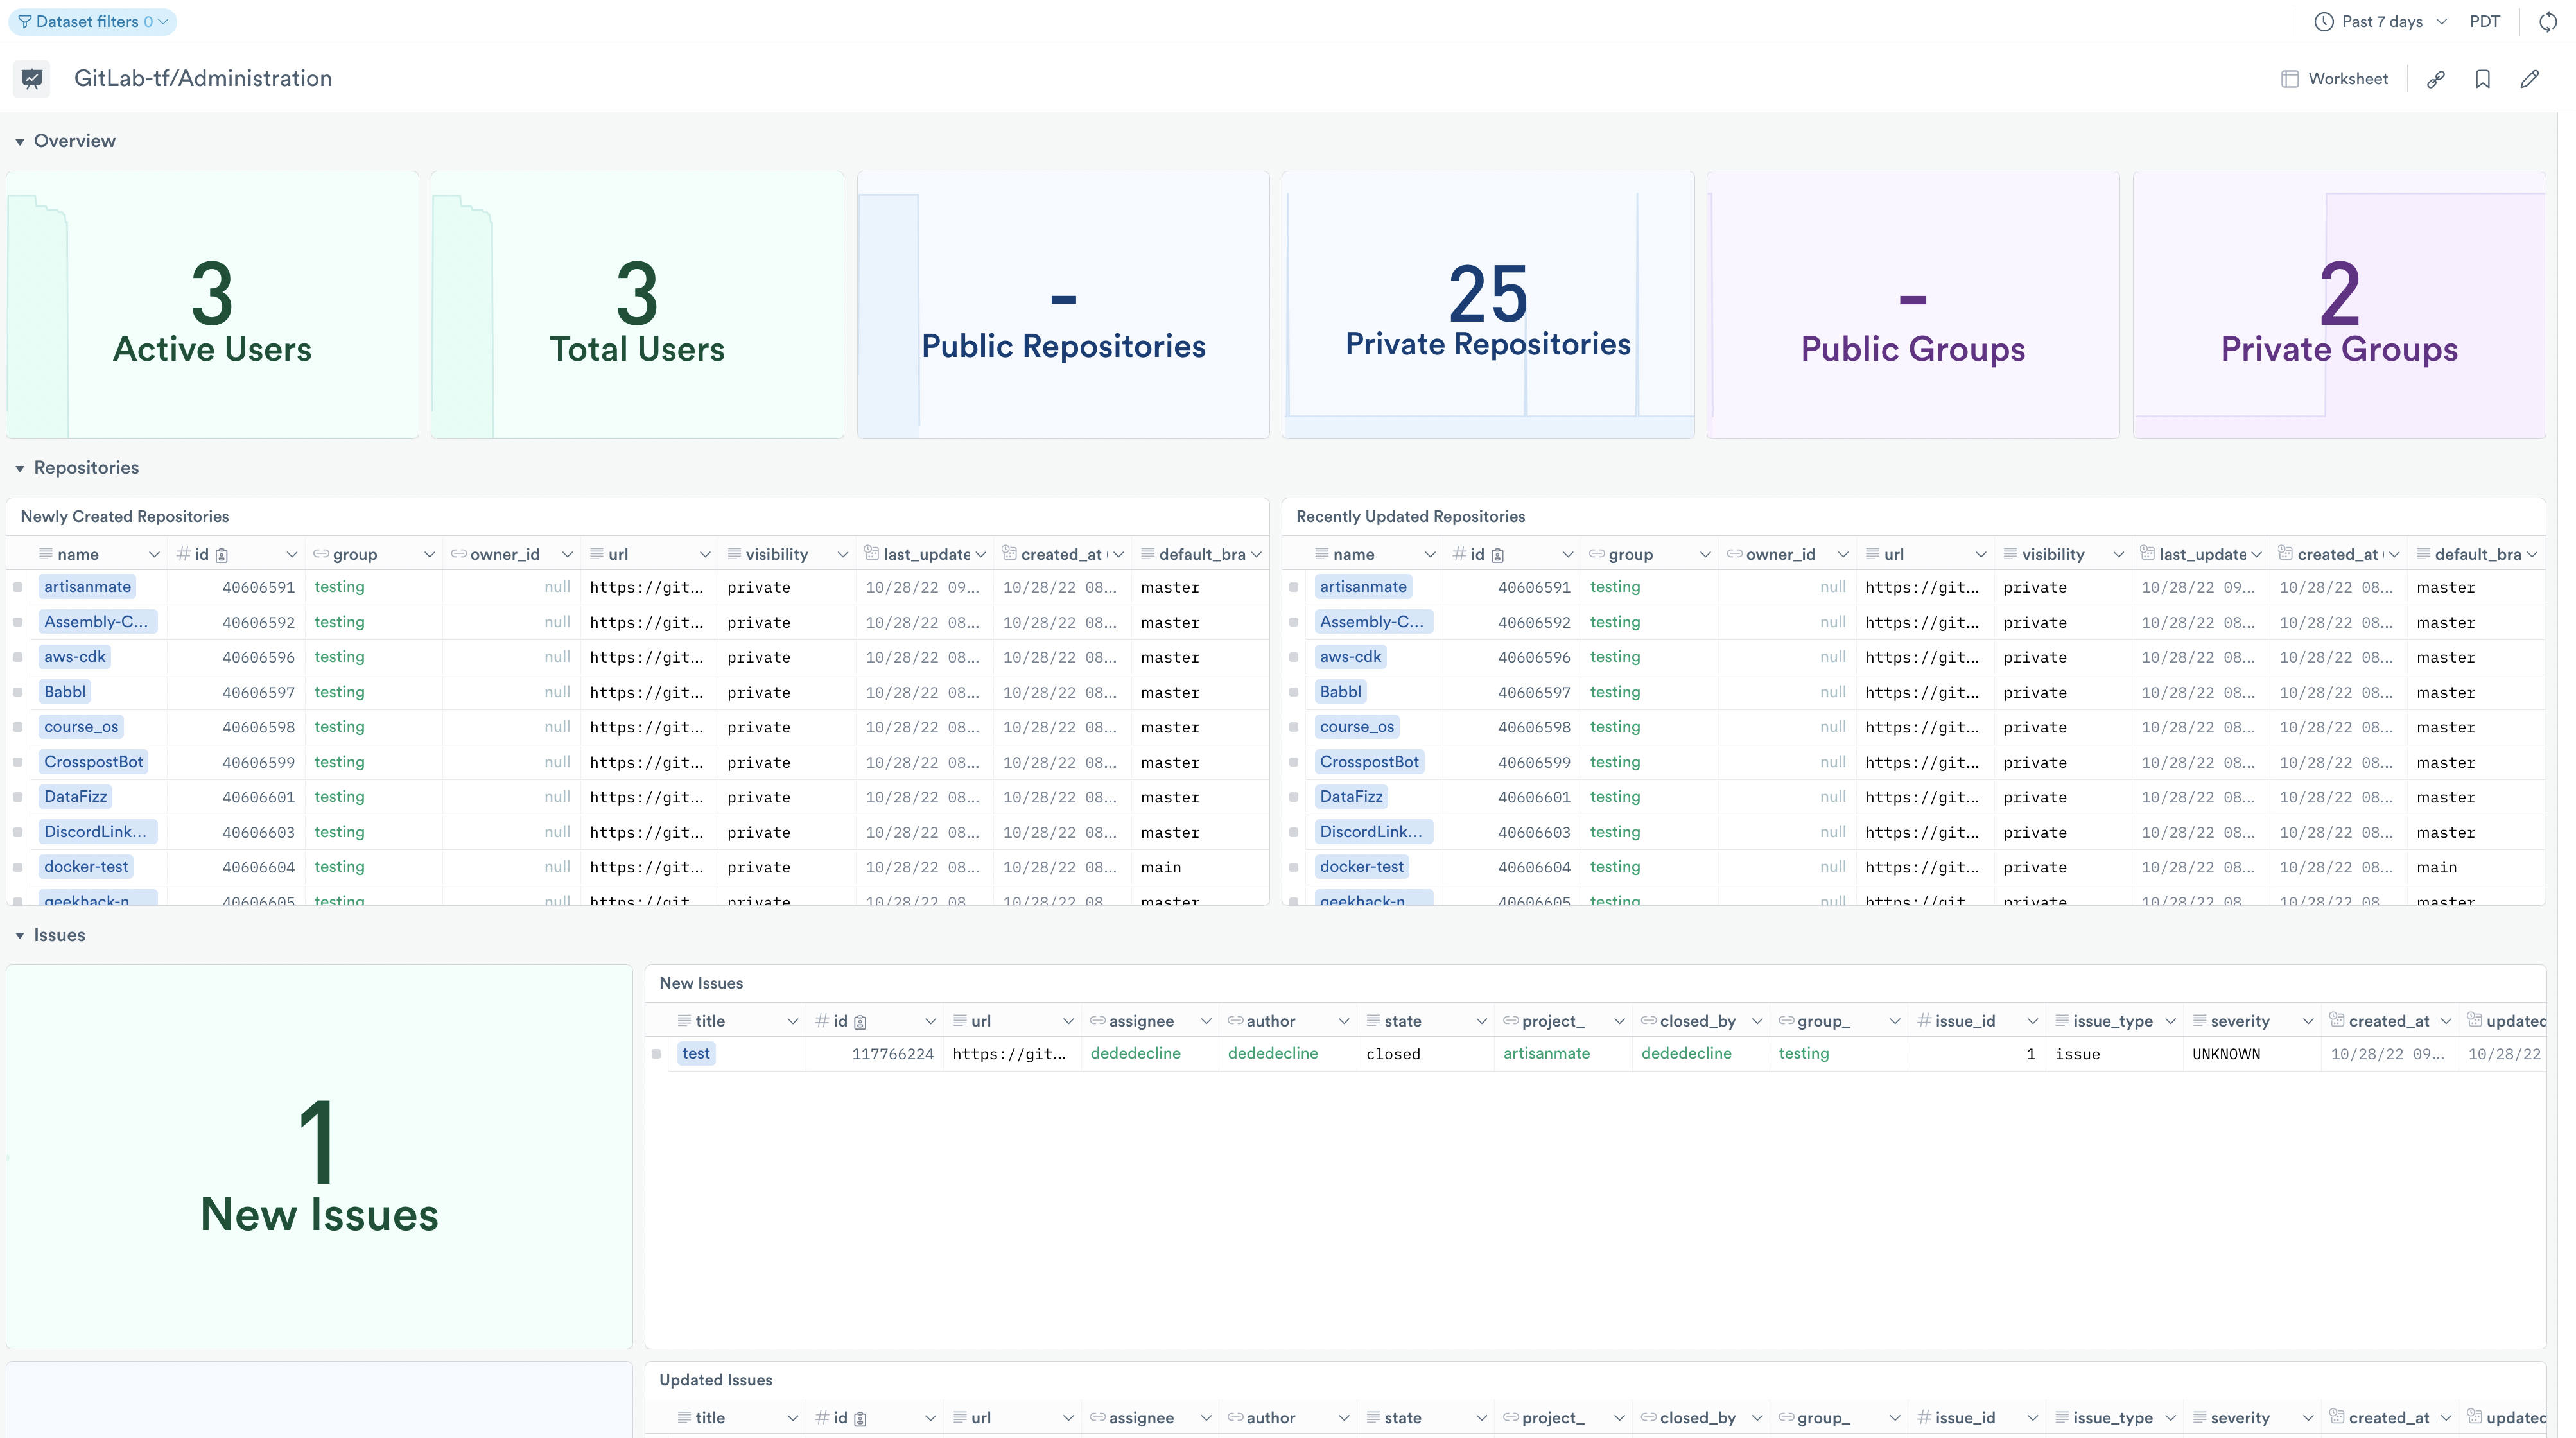Screen dimensions: 2576x1438
Task: Click the refresh dashboard icon
Action: (x=2547, y=22)
